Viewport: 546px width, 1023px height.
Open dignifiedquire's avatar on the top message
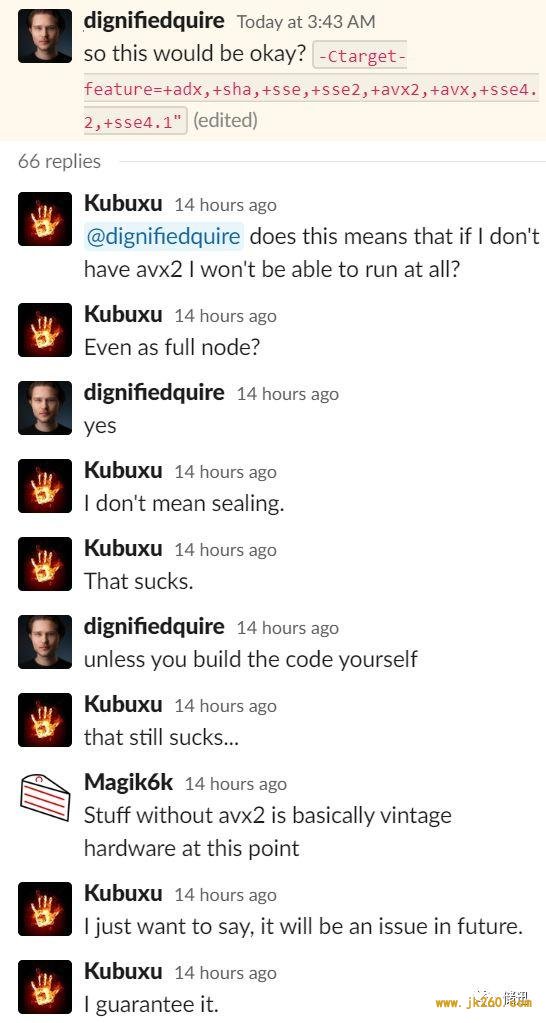[45, 36]
